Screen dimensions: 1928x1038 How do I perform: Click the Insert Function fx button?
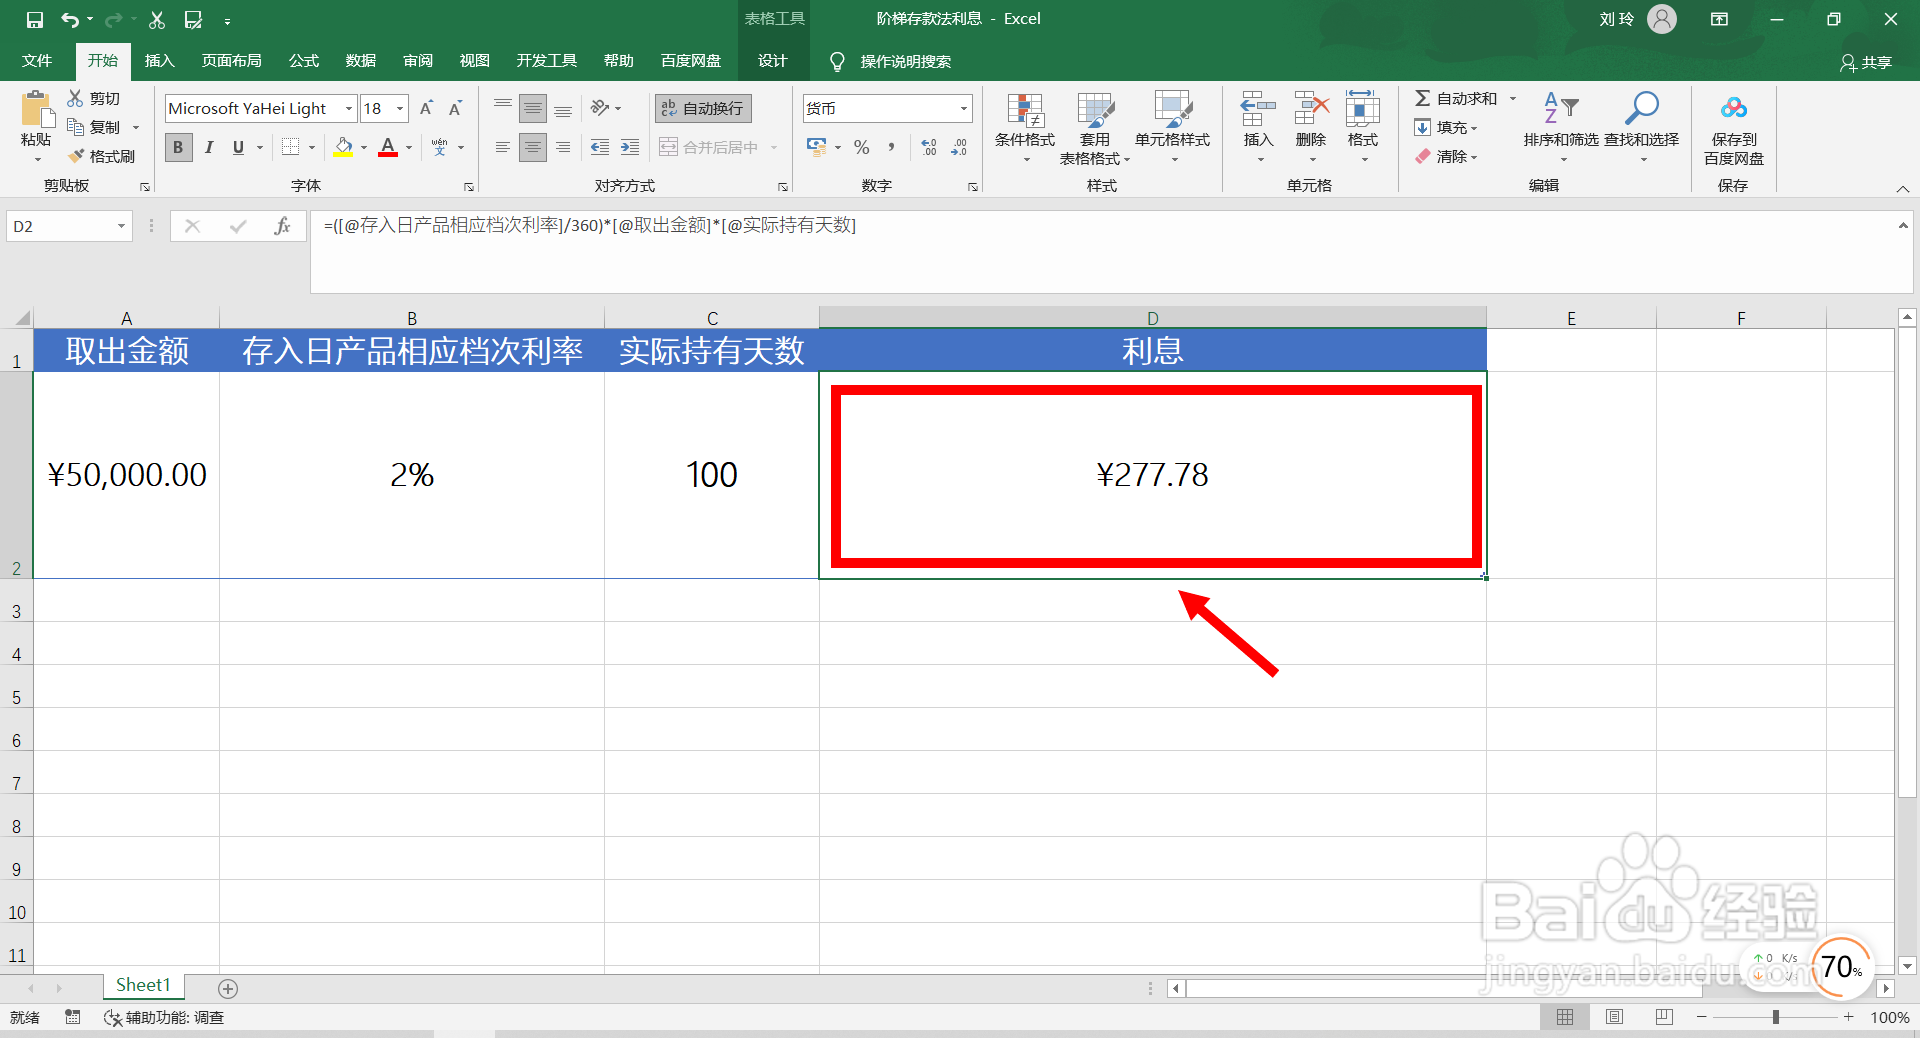283,226
